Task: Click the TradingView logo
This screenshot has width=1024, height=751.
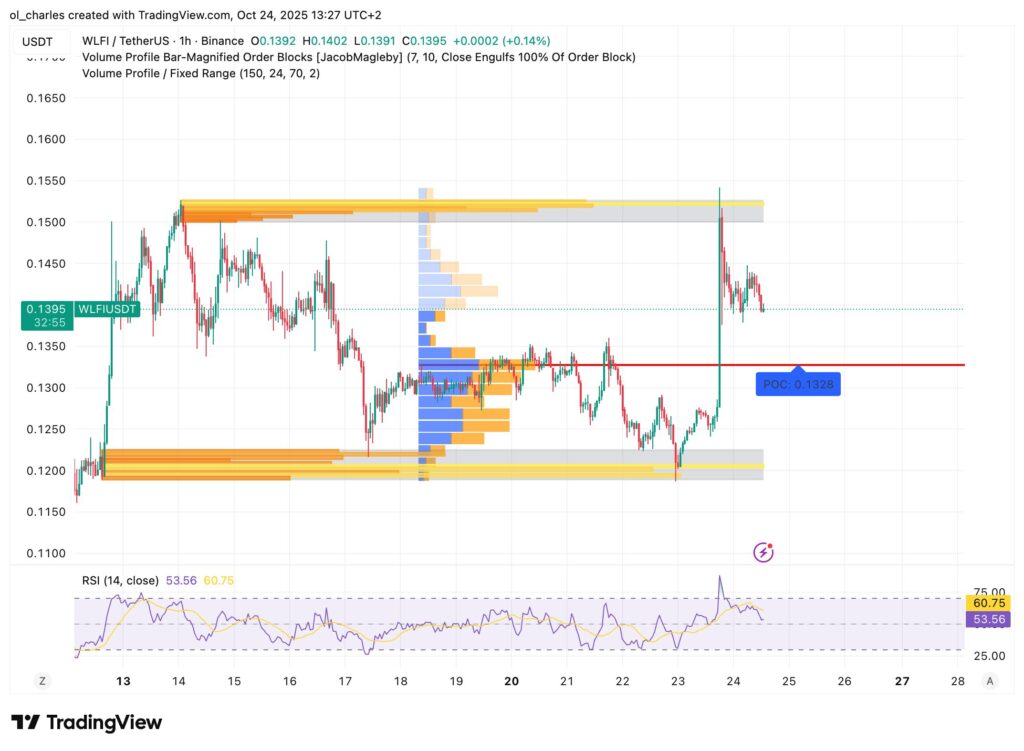Action: [x=86, y=722]
